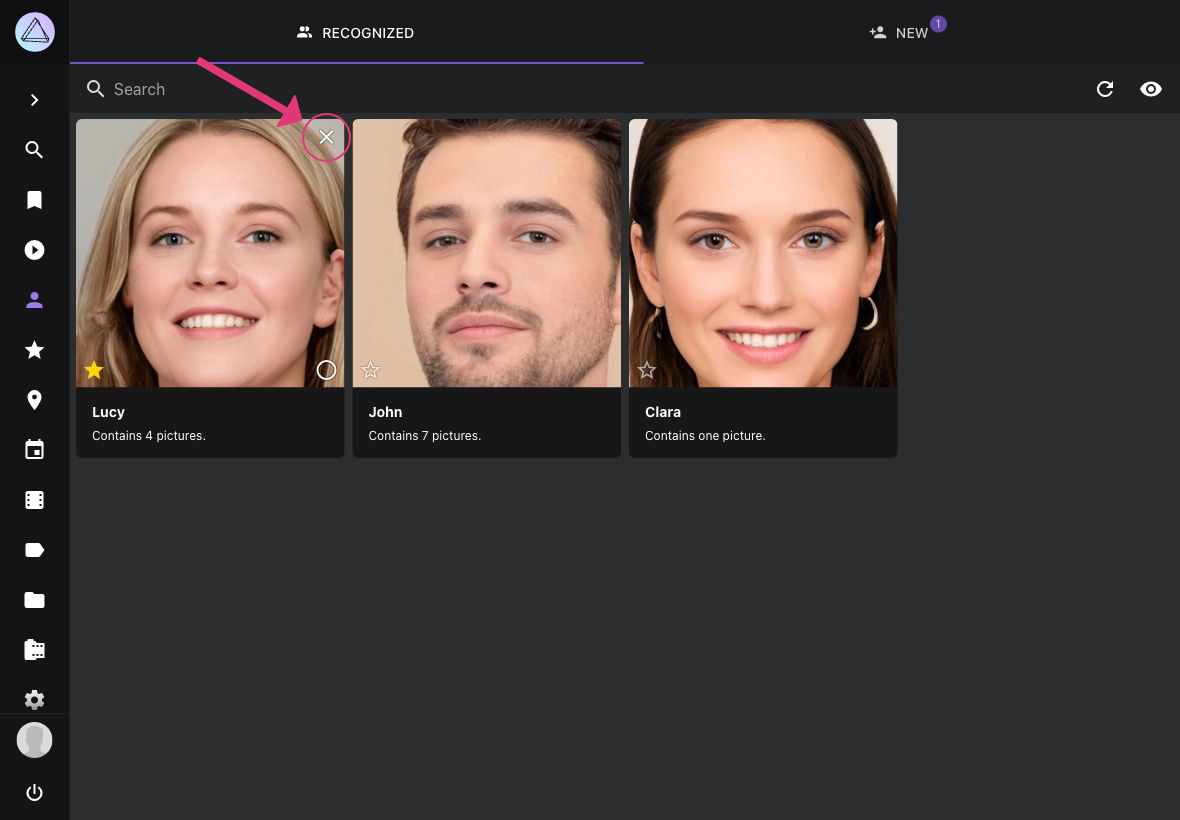The image size is (1180, 820).
Task: Unfavorite Lucy by clicking her star
Action: pos(93,369)
